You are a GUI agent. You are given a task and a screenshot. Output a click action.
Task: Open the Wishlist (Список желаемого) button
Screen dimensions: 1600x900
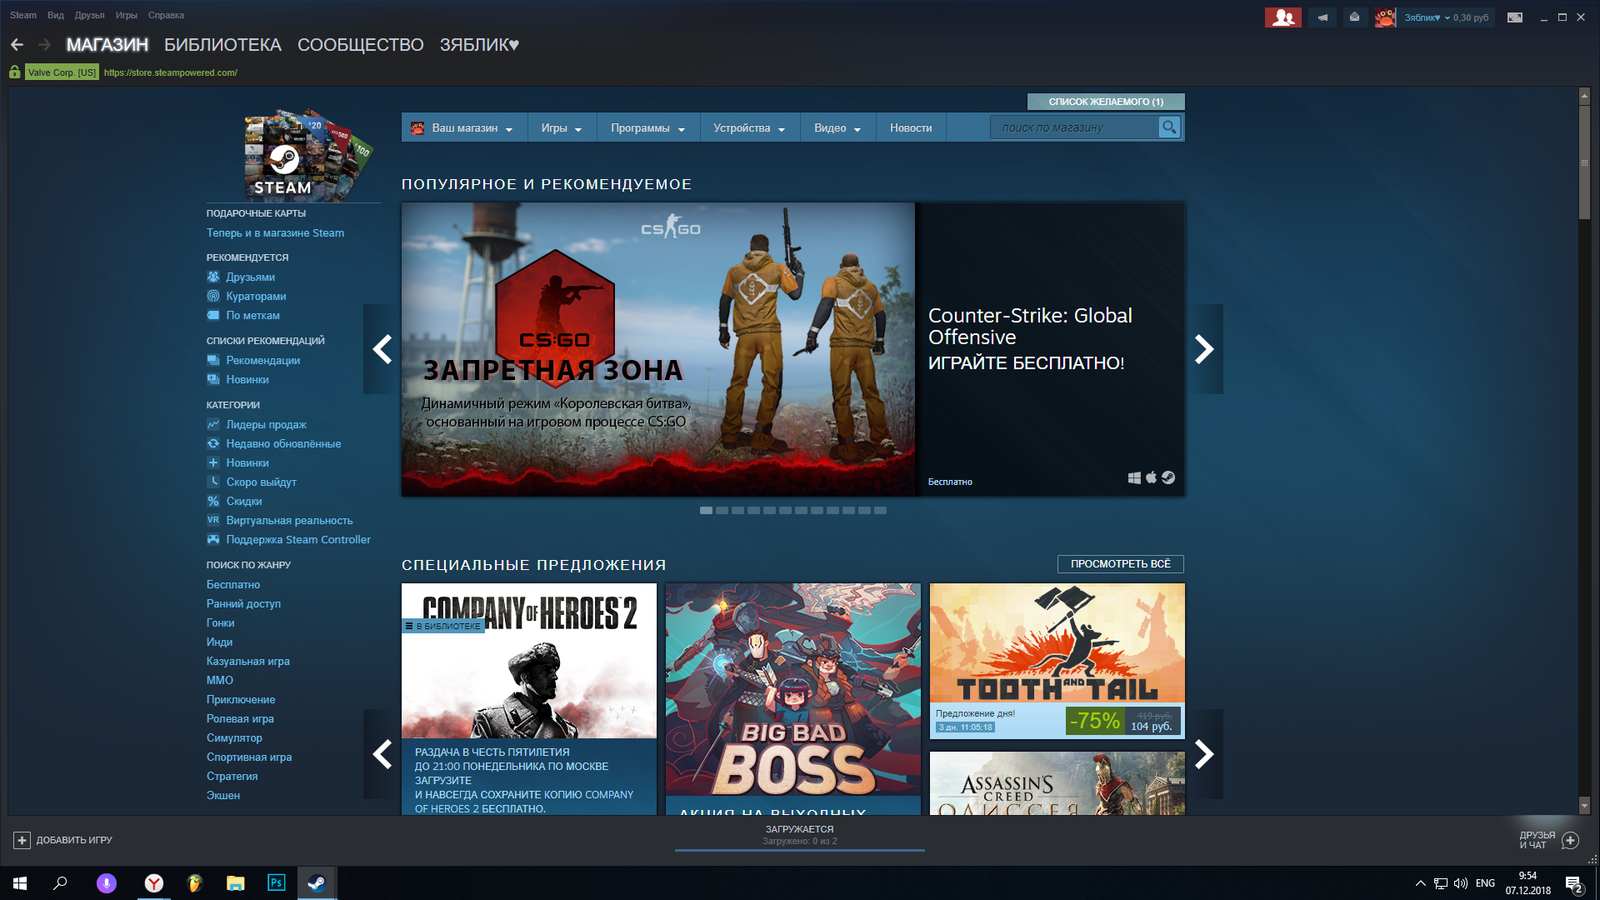coord(1106,102)
